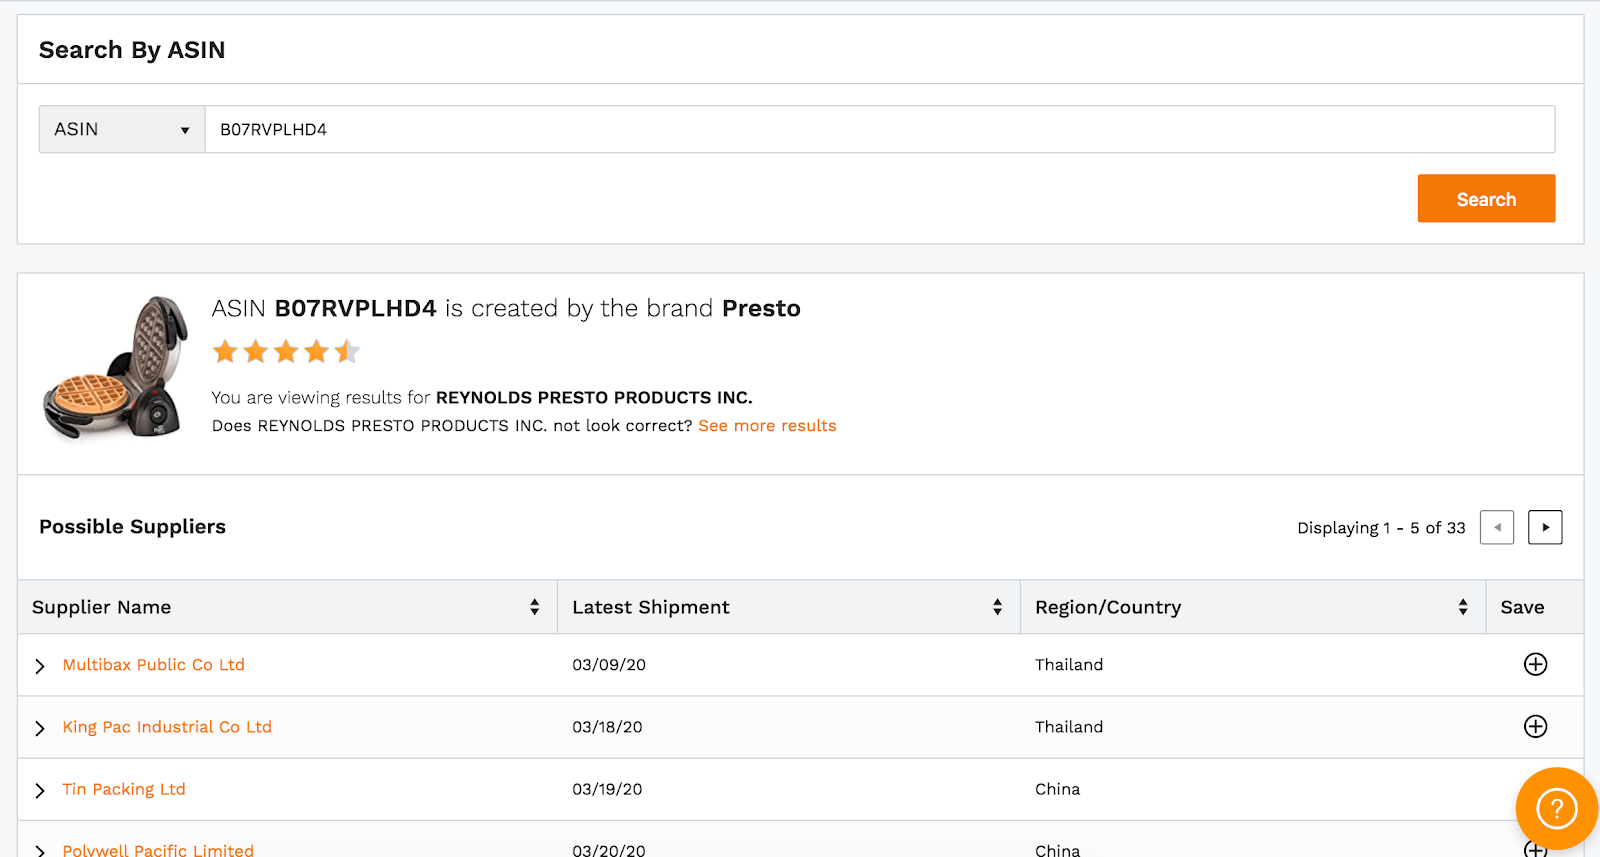Open Multibax Public Co Ltd supplier link
Viewport: 1600px width, 857px height.
point(153,664)
